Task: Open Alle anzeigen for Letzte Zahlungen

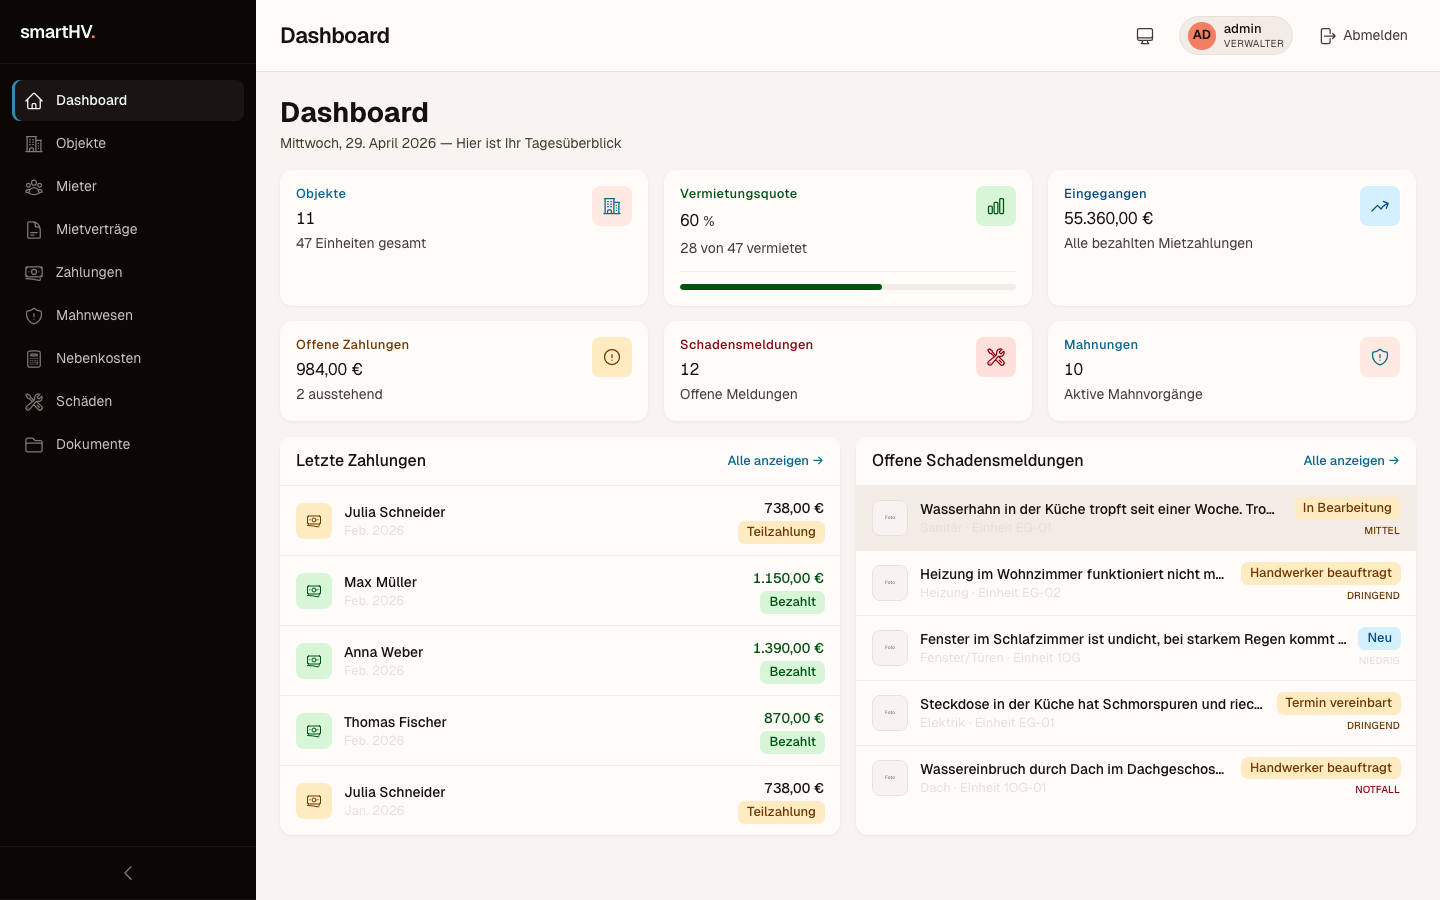Action: tap(775, 461)
